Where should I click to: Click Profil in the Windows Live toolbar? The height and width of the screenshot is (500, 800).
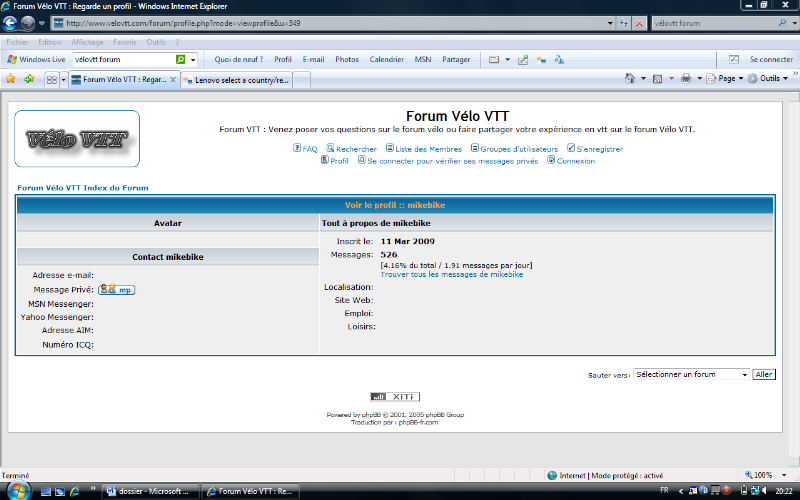coord(283,59)
